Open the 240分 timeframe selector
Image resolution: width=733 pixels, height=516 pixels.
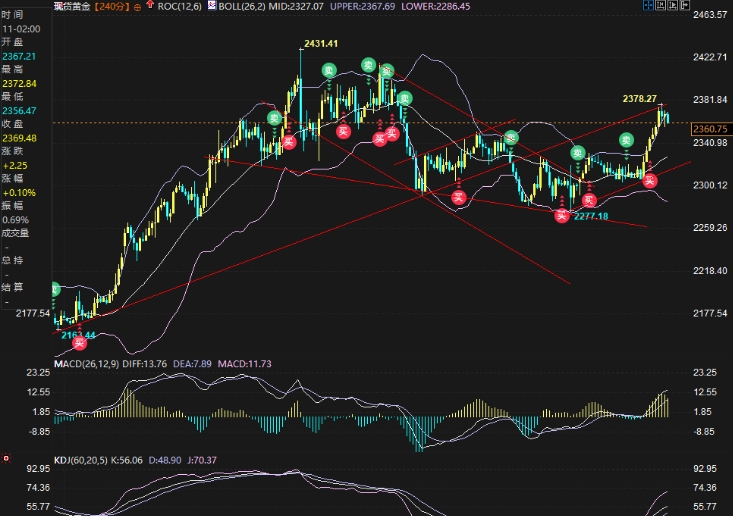[x=112, y=7]
